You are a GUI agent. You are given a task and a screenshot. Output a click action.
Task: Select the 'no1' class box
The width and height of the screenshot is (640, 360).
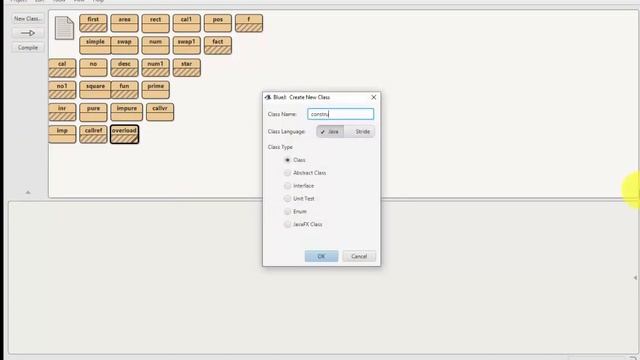point(62,90)
